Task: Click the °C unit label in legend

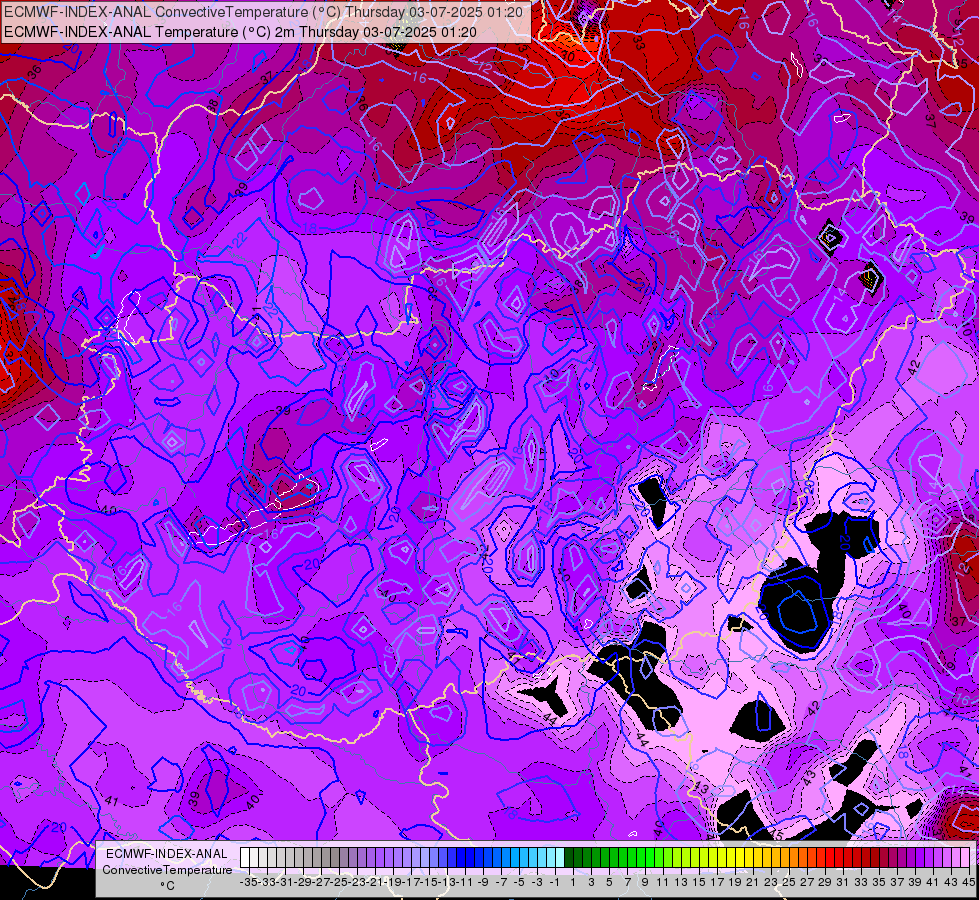Action: point(167,886)
